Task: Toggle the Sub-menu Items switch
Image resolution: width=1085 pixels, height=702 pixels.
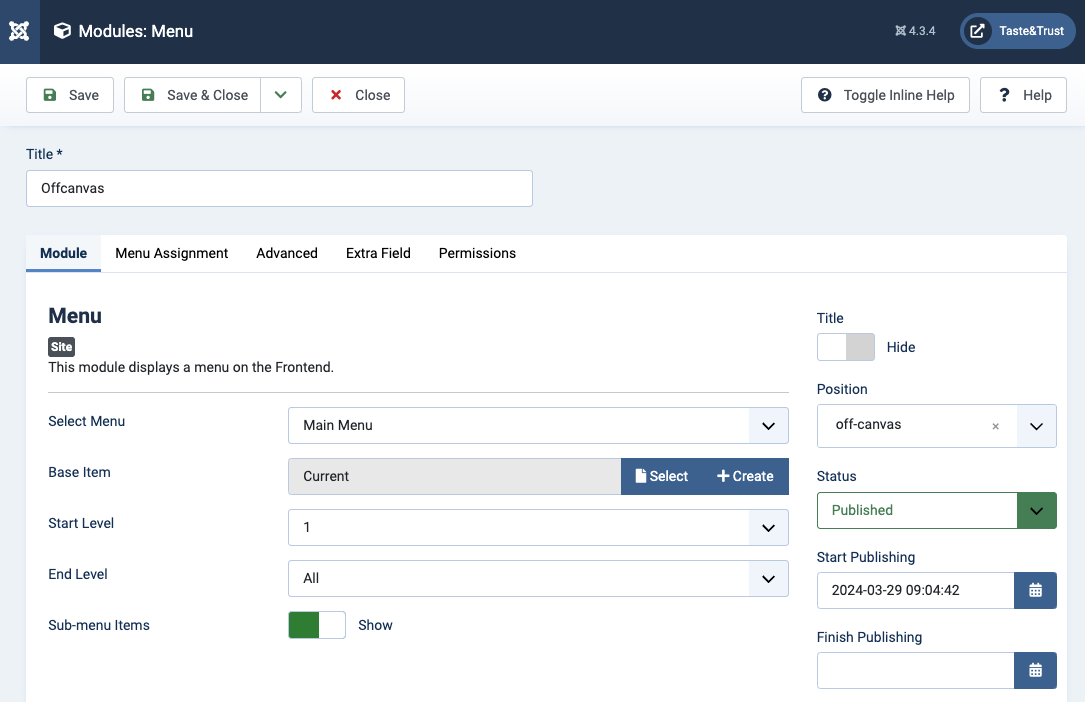Action: pyautogui.click(x=317, y=625)
